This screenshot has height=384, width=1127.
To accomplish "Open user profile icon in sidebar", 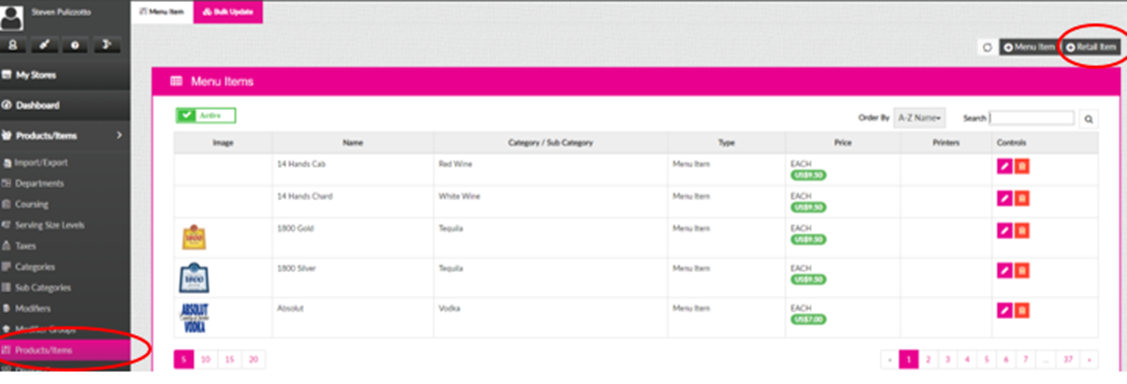I will [13, 45].
